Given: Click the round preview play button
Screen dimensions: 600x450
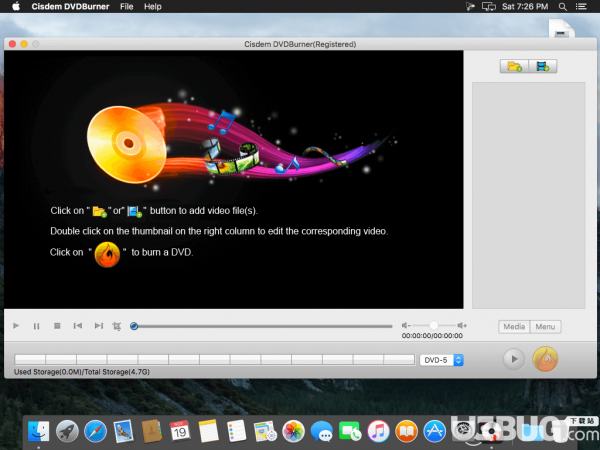Looking at the screenshot, I should (514, 359).
